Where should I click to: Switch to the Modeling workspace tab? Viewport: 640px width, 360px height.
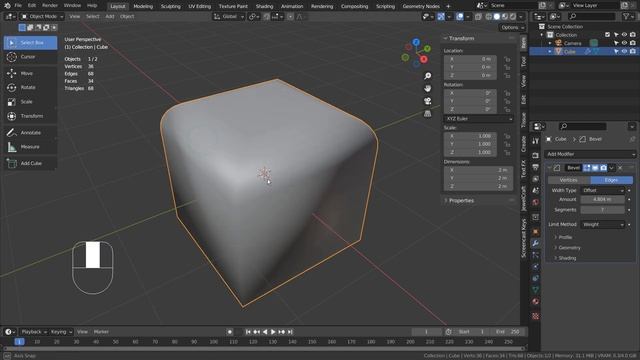[x=143, y=6]
